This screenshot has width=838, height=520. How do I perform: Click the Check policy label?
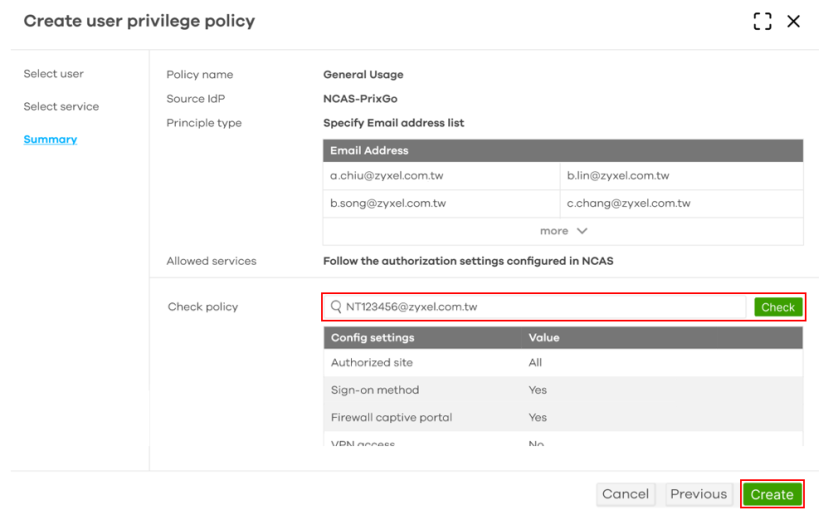(x=203, y=307)
